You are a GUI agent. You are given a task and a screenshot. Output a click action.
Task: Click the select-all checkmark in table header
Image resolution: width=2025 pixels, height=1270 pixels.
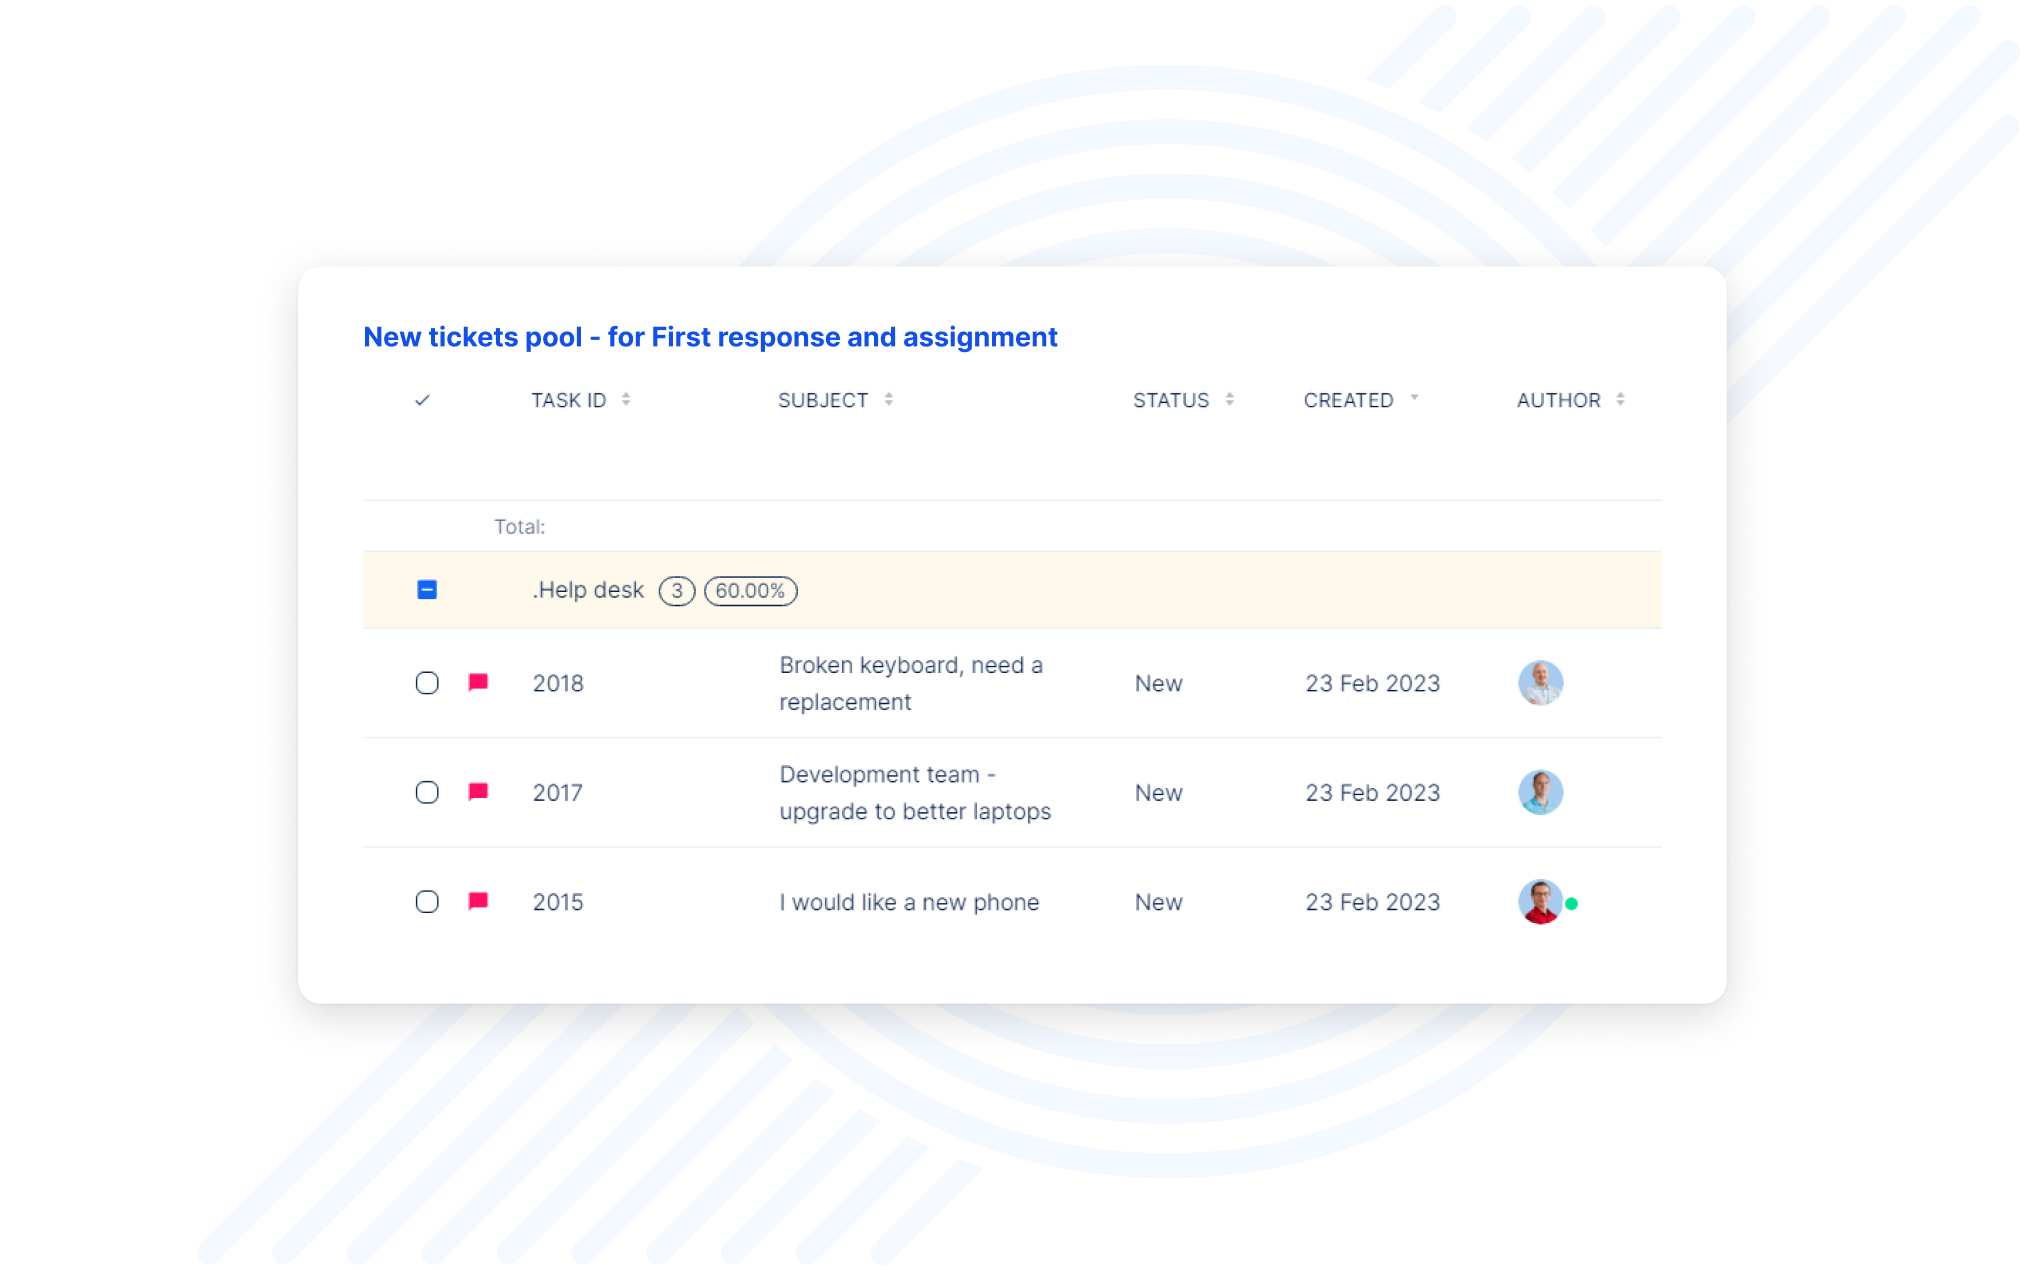422,400
